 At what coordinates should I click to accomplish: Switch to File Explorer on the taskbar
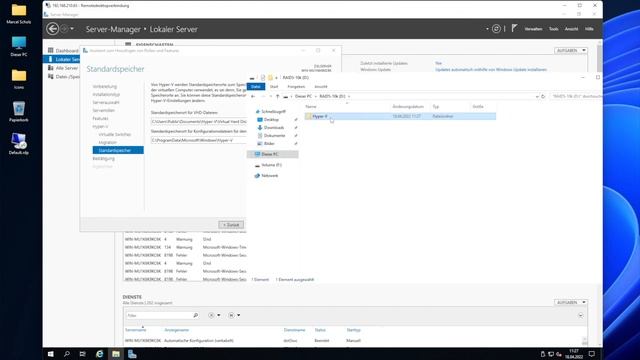pos(116,354)
